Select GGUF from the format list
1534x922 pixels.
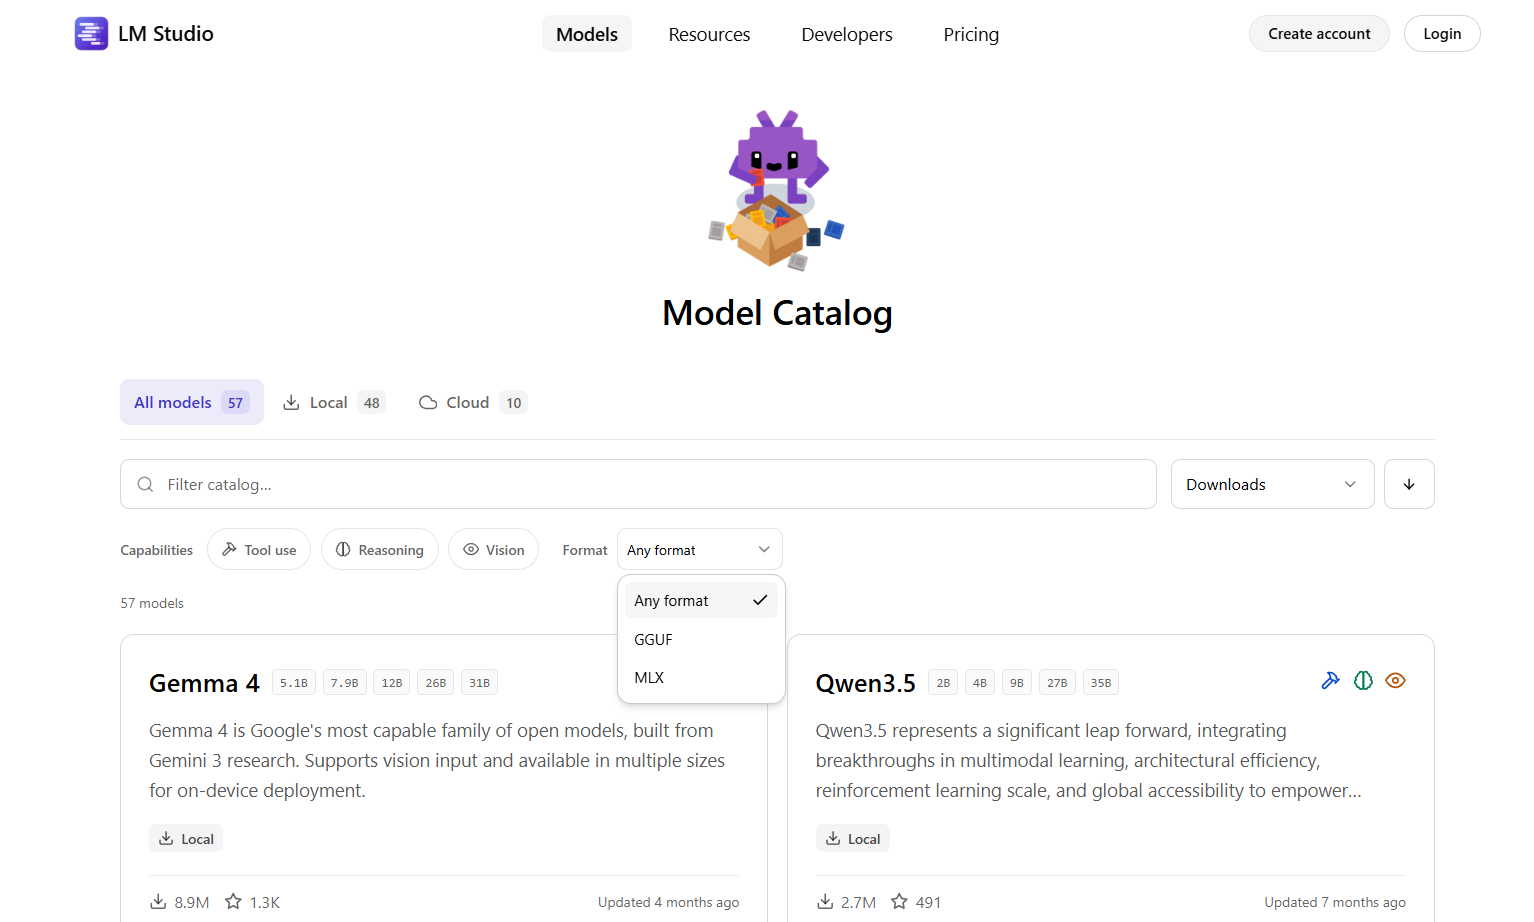coord(701,639)
